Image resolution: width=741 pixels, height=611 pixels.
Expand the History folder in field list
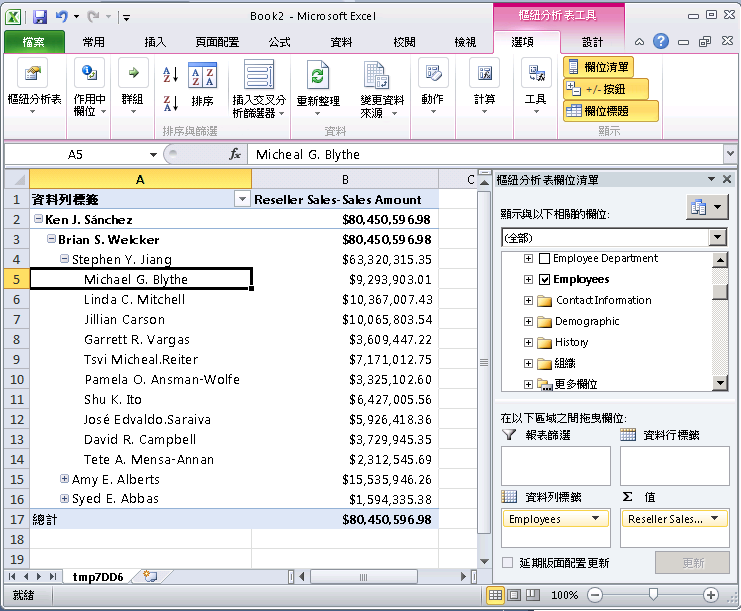coord(528,343)
